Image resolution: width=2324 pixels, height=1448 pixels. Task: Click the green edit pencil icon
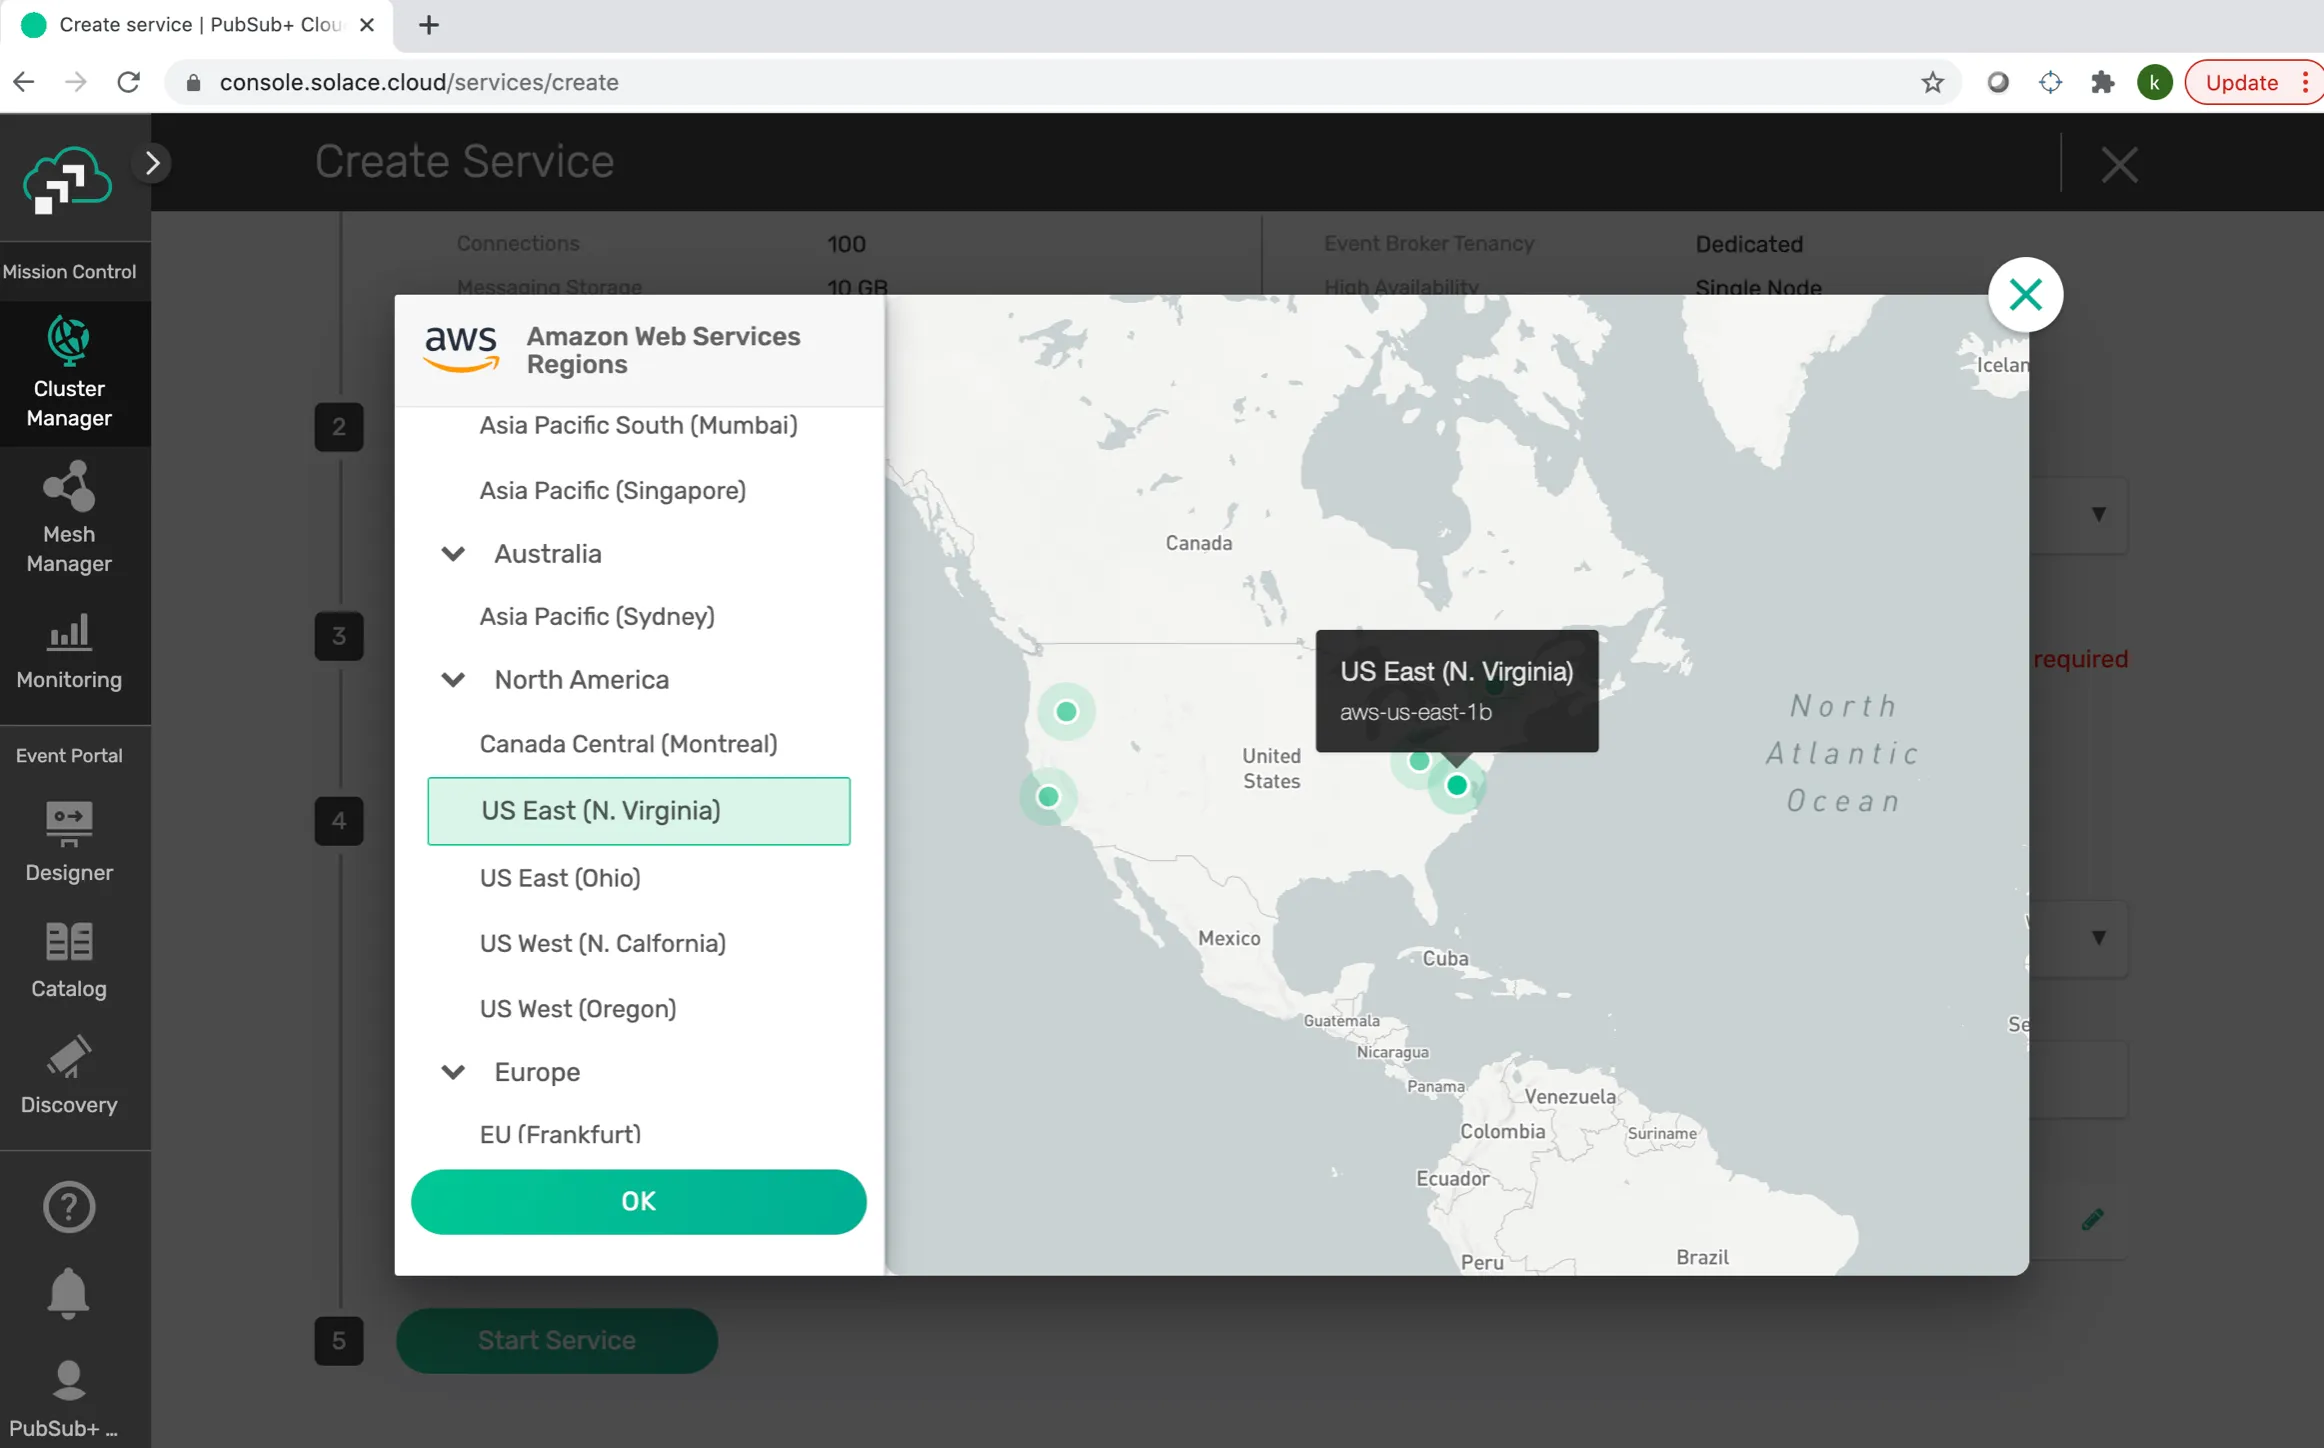[x=2092, y=1219]
